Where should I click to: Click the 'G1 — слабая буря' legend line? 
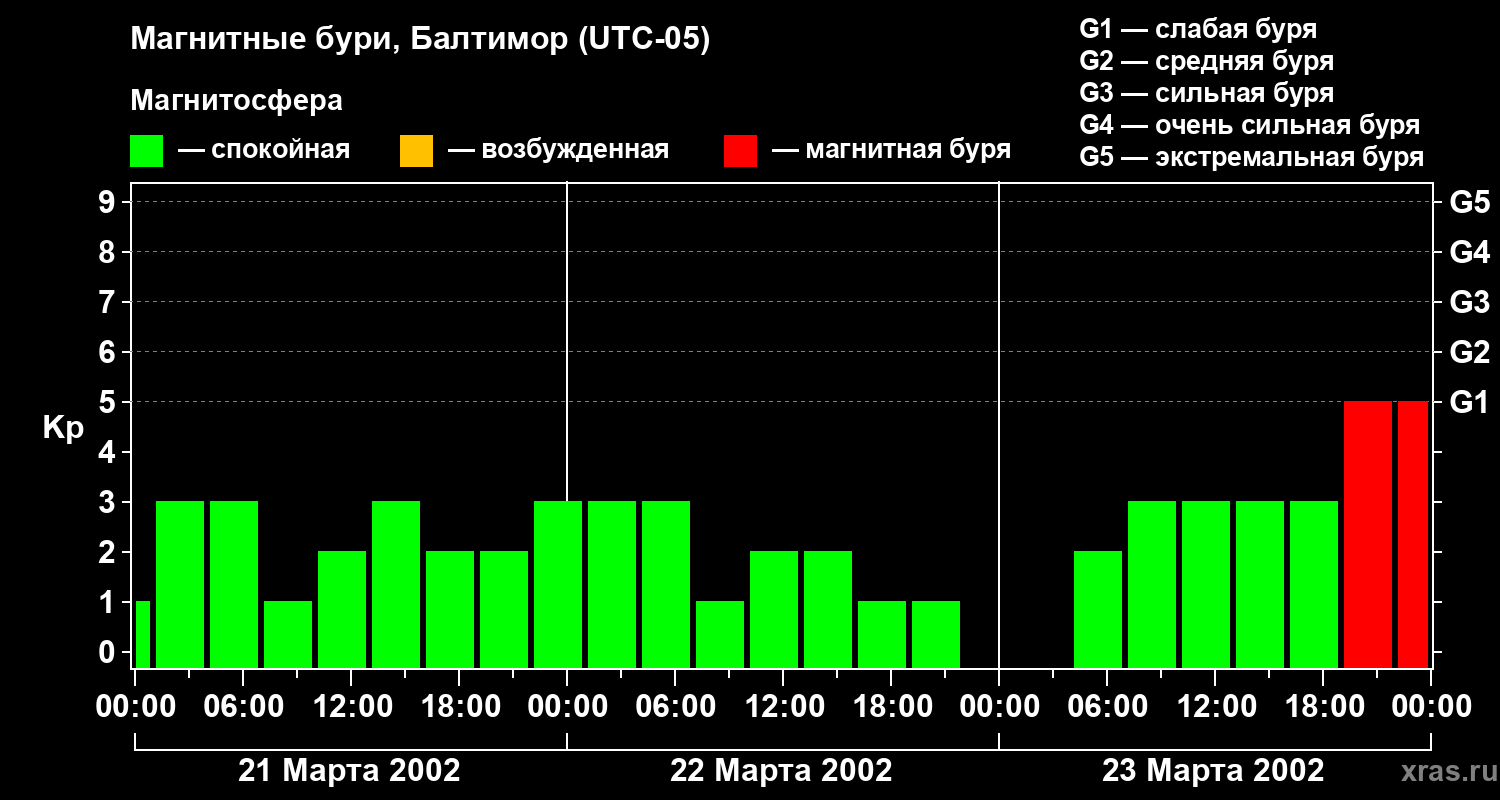(1198, 29)
